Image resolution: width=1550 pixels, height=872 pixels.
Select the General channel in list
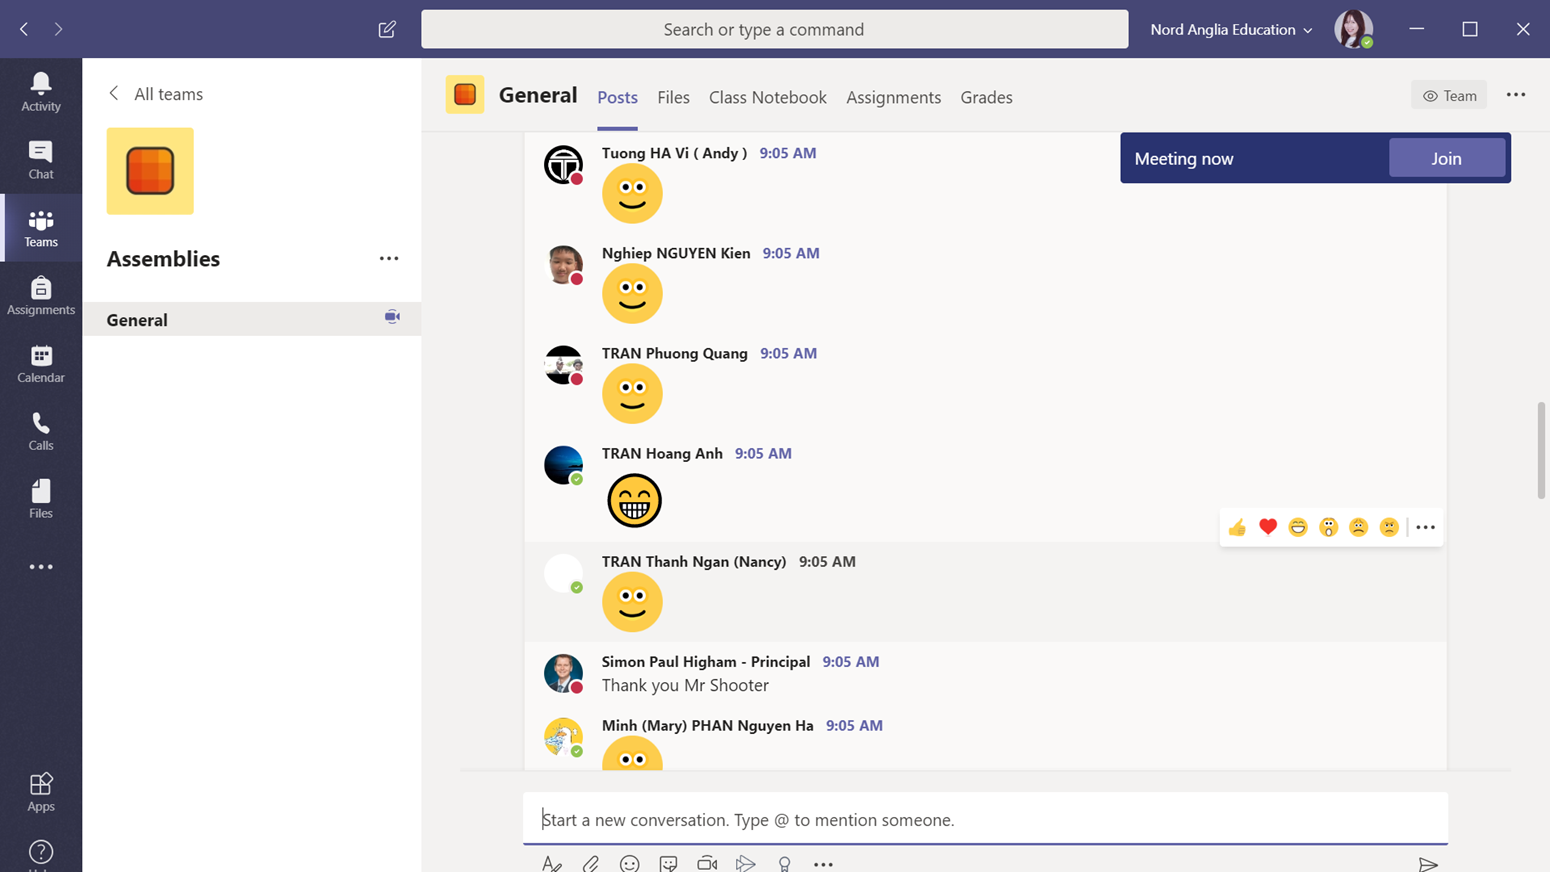tap(252, 319)
